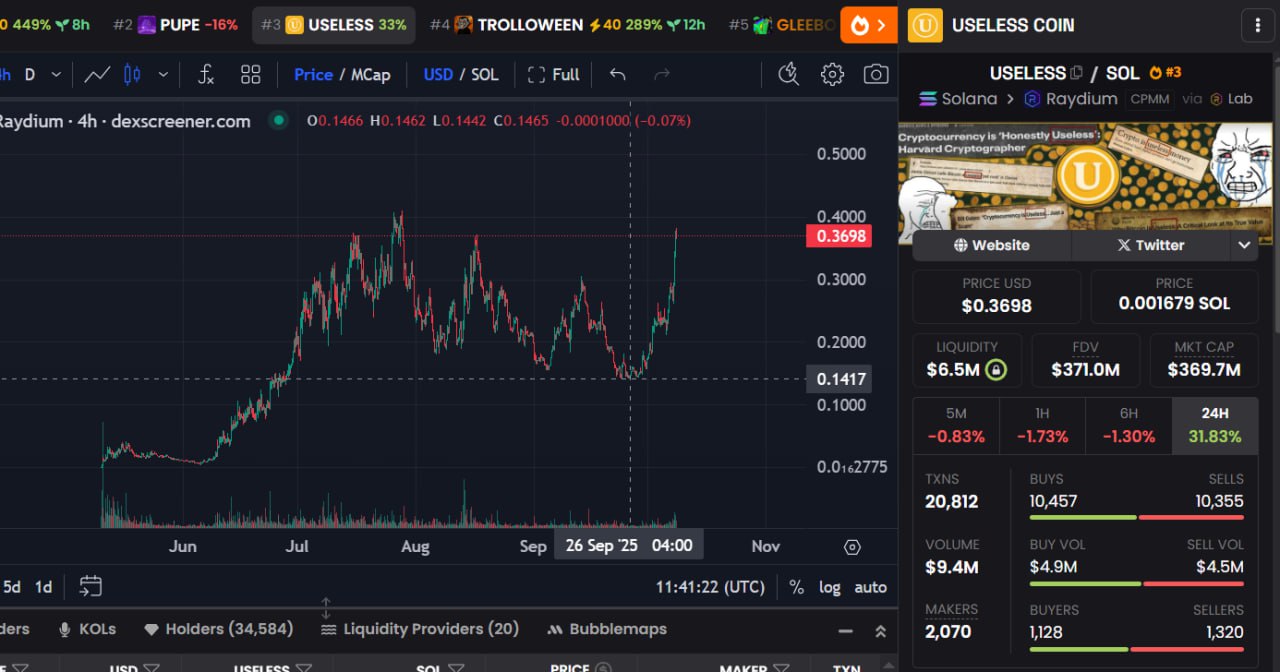
Task: Switch to the Bubblemaps tab
Action: click(x=607, y=629)
